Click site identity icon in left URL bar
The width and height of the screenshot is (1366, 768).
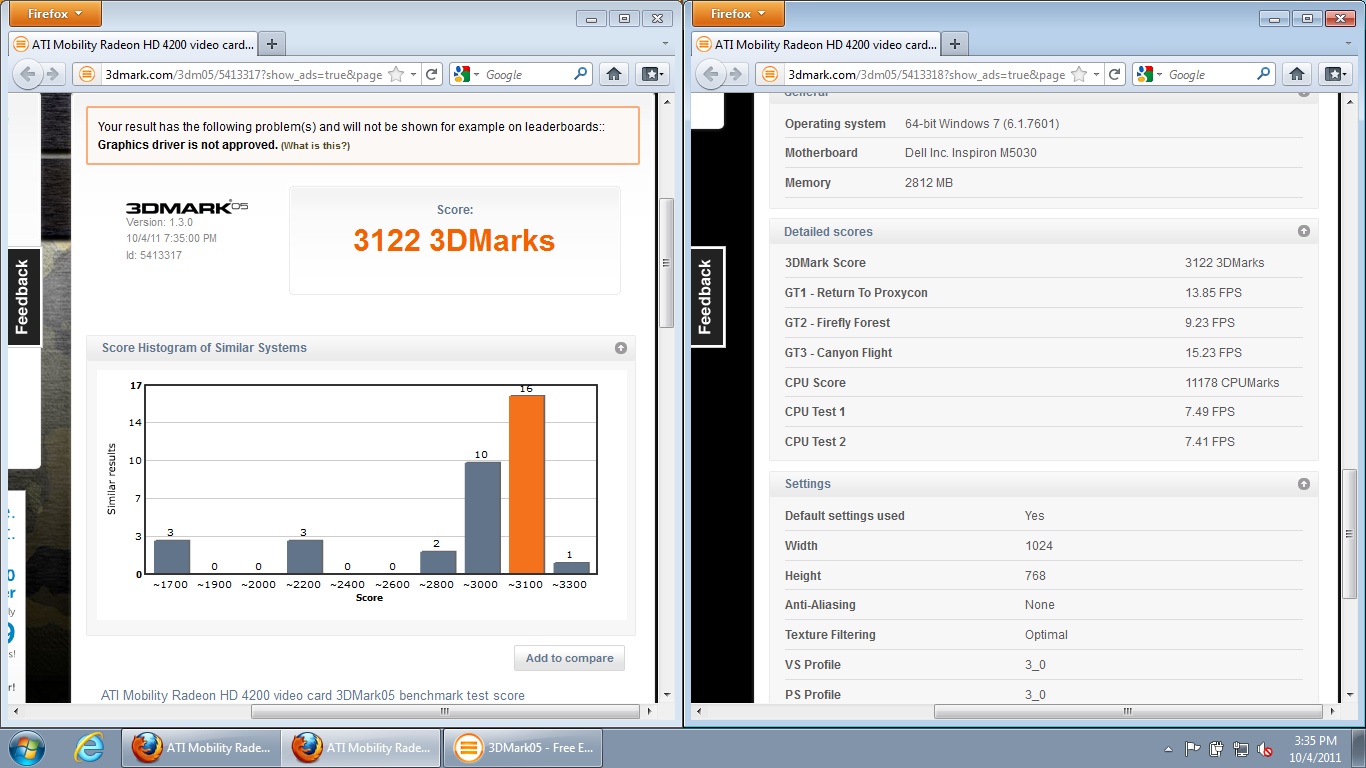pyautogui.click(x=87, y=74)
